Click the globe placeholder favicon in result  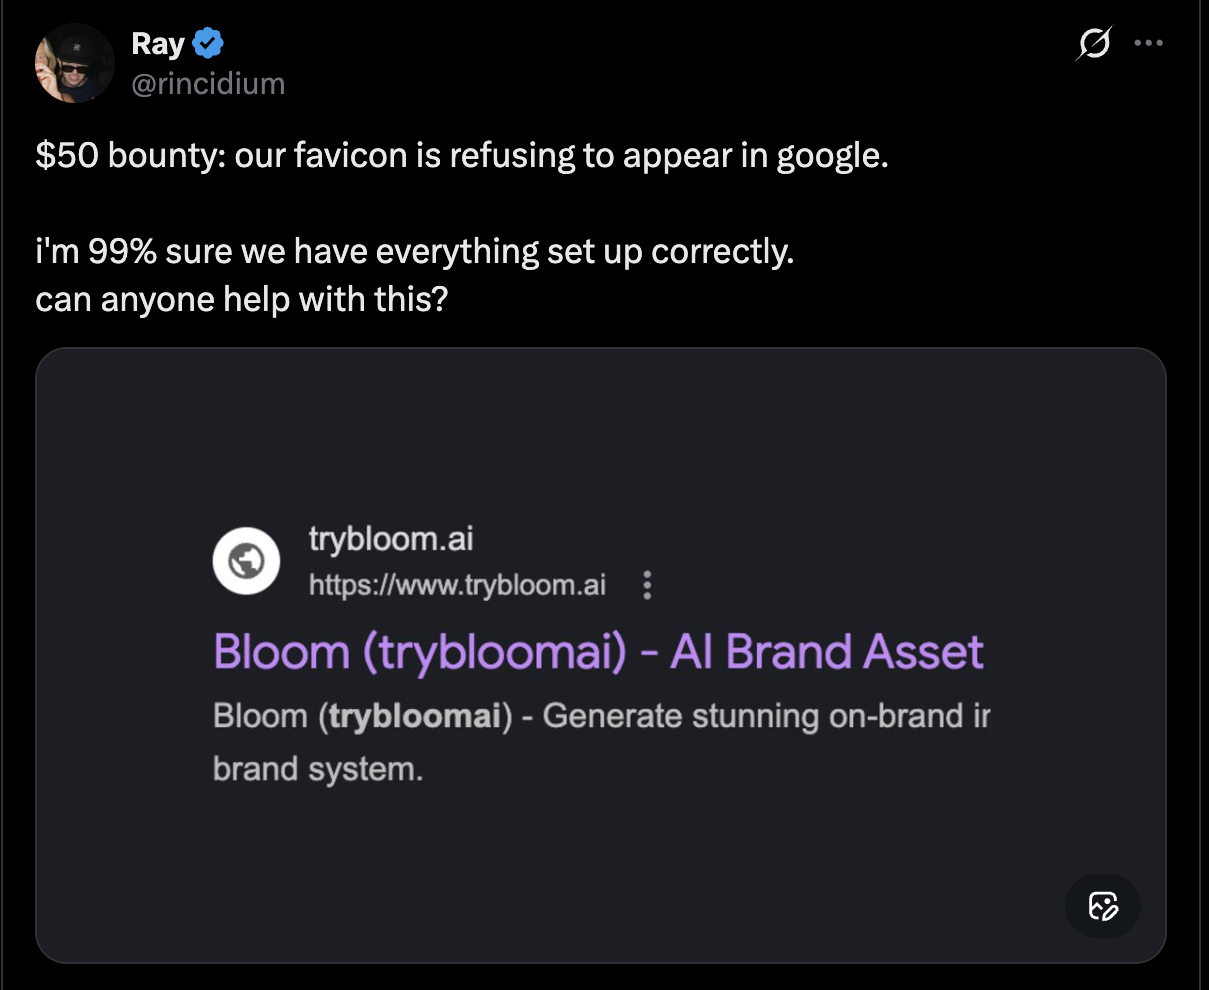click(246, 561)
